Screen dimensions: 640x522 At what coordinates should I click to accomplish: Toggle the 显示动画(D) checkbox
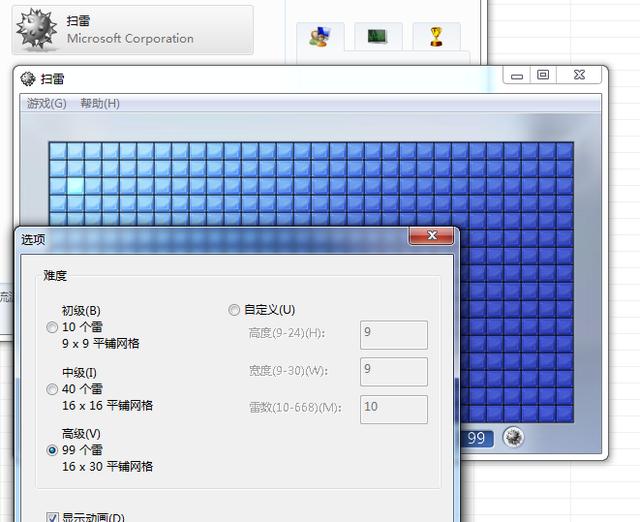click(52, 518)
